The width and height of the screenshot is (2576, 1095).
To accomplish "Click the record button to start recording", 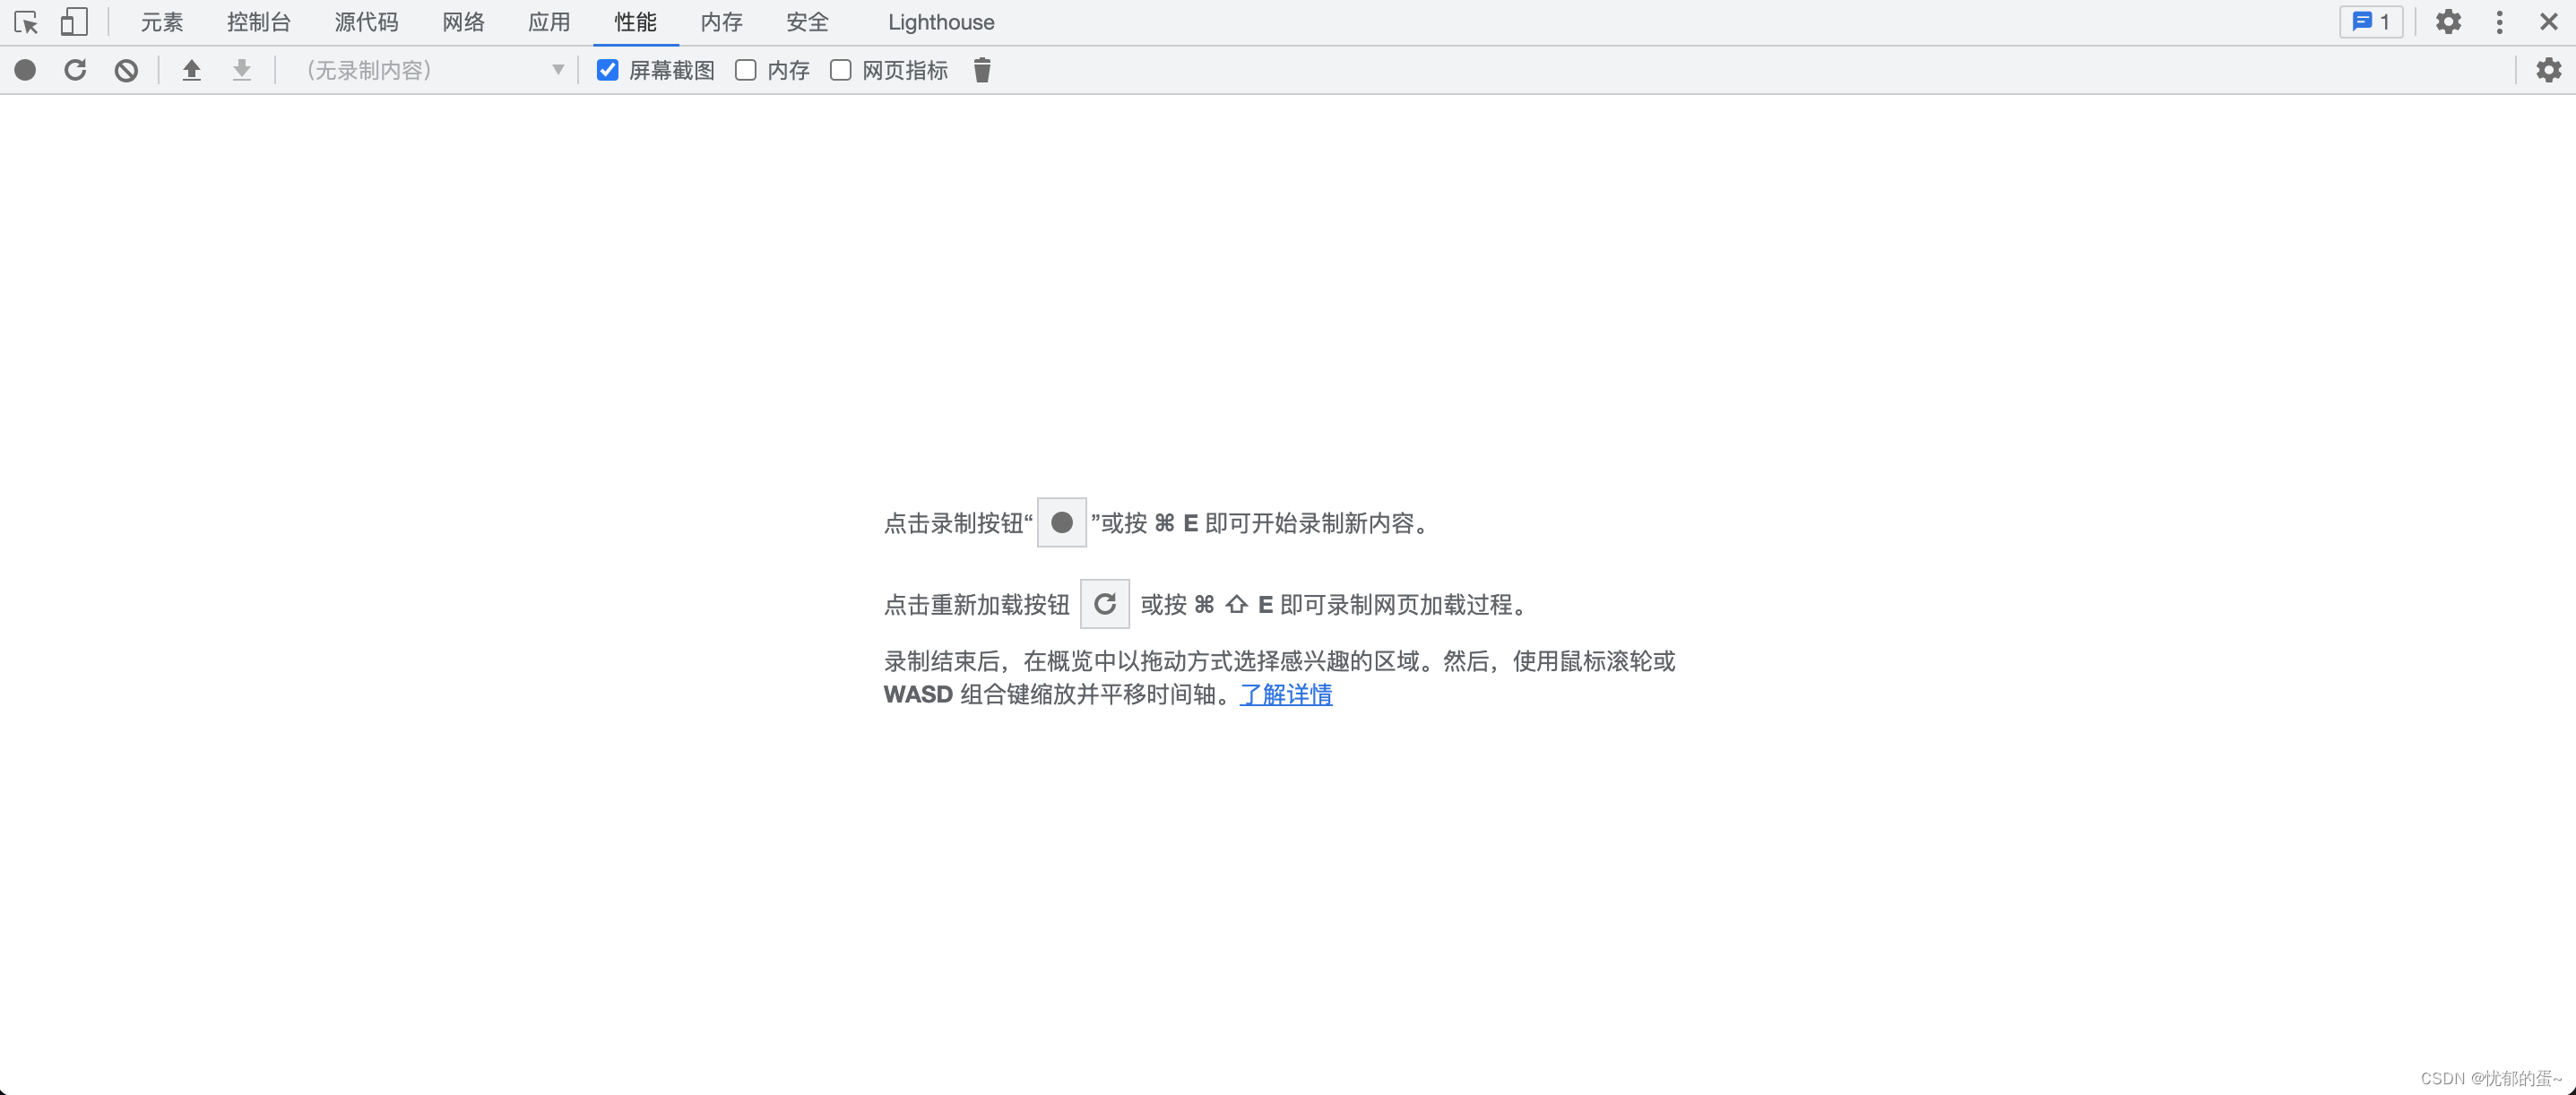I will tap(26, 69).
